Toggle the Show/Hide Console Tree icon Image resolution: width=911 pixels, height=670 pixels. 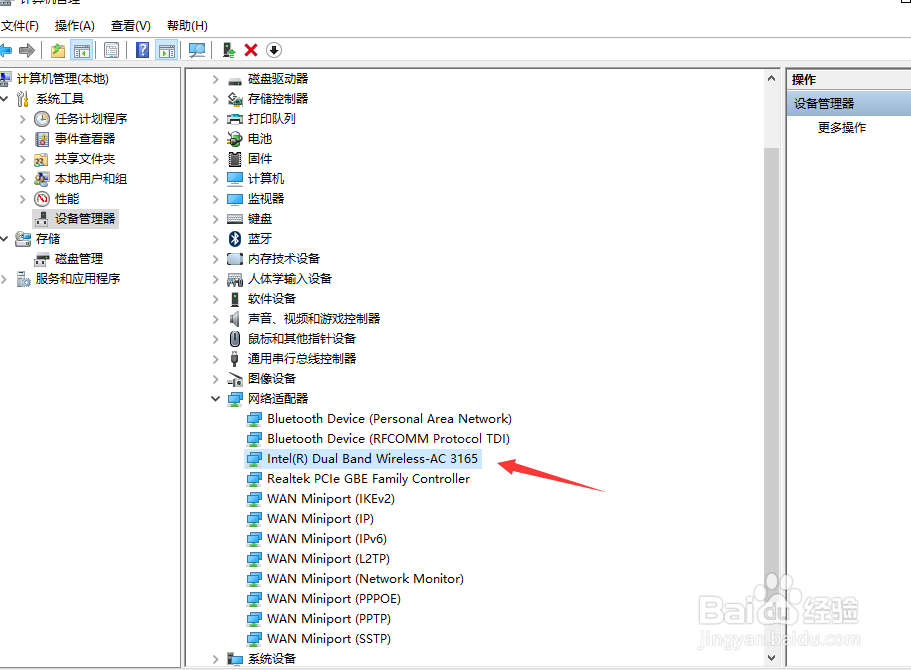click(82, 51)
